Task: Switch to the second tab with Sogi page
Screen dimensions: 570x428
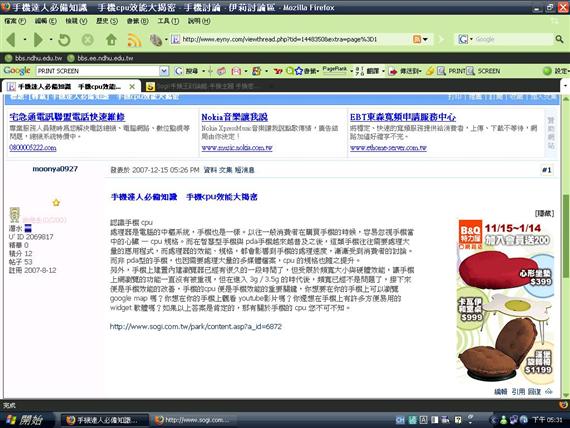Action: pos(204,86)
